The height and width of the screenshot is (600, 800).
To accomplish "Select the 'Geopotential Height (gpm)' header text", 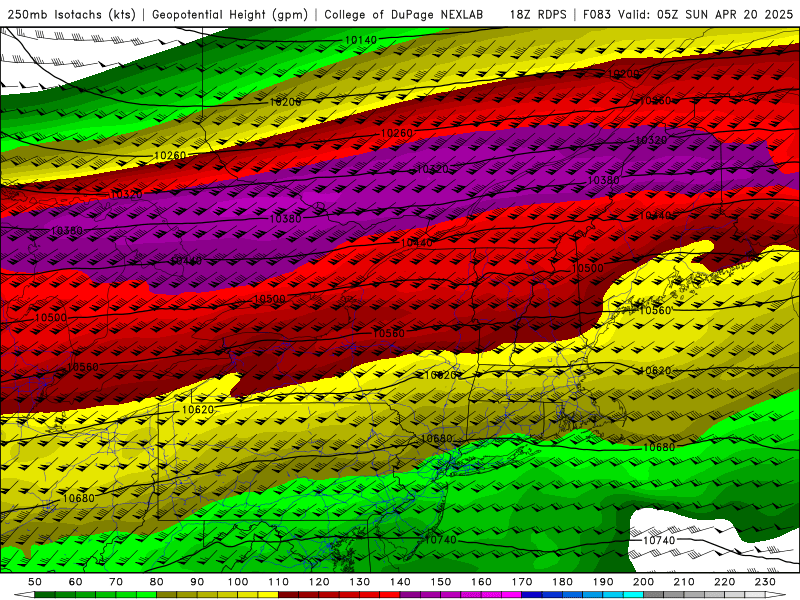I will point(230,15).
